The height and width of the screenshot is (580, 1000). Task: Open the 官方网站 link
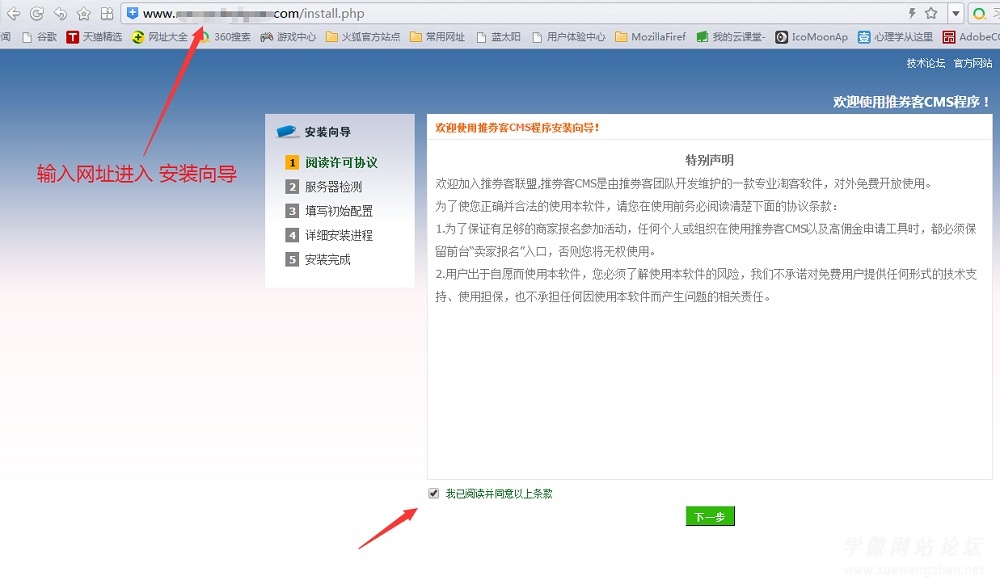972,63
